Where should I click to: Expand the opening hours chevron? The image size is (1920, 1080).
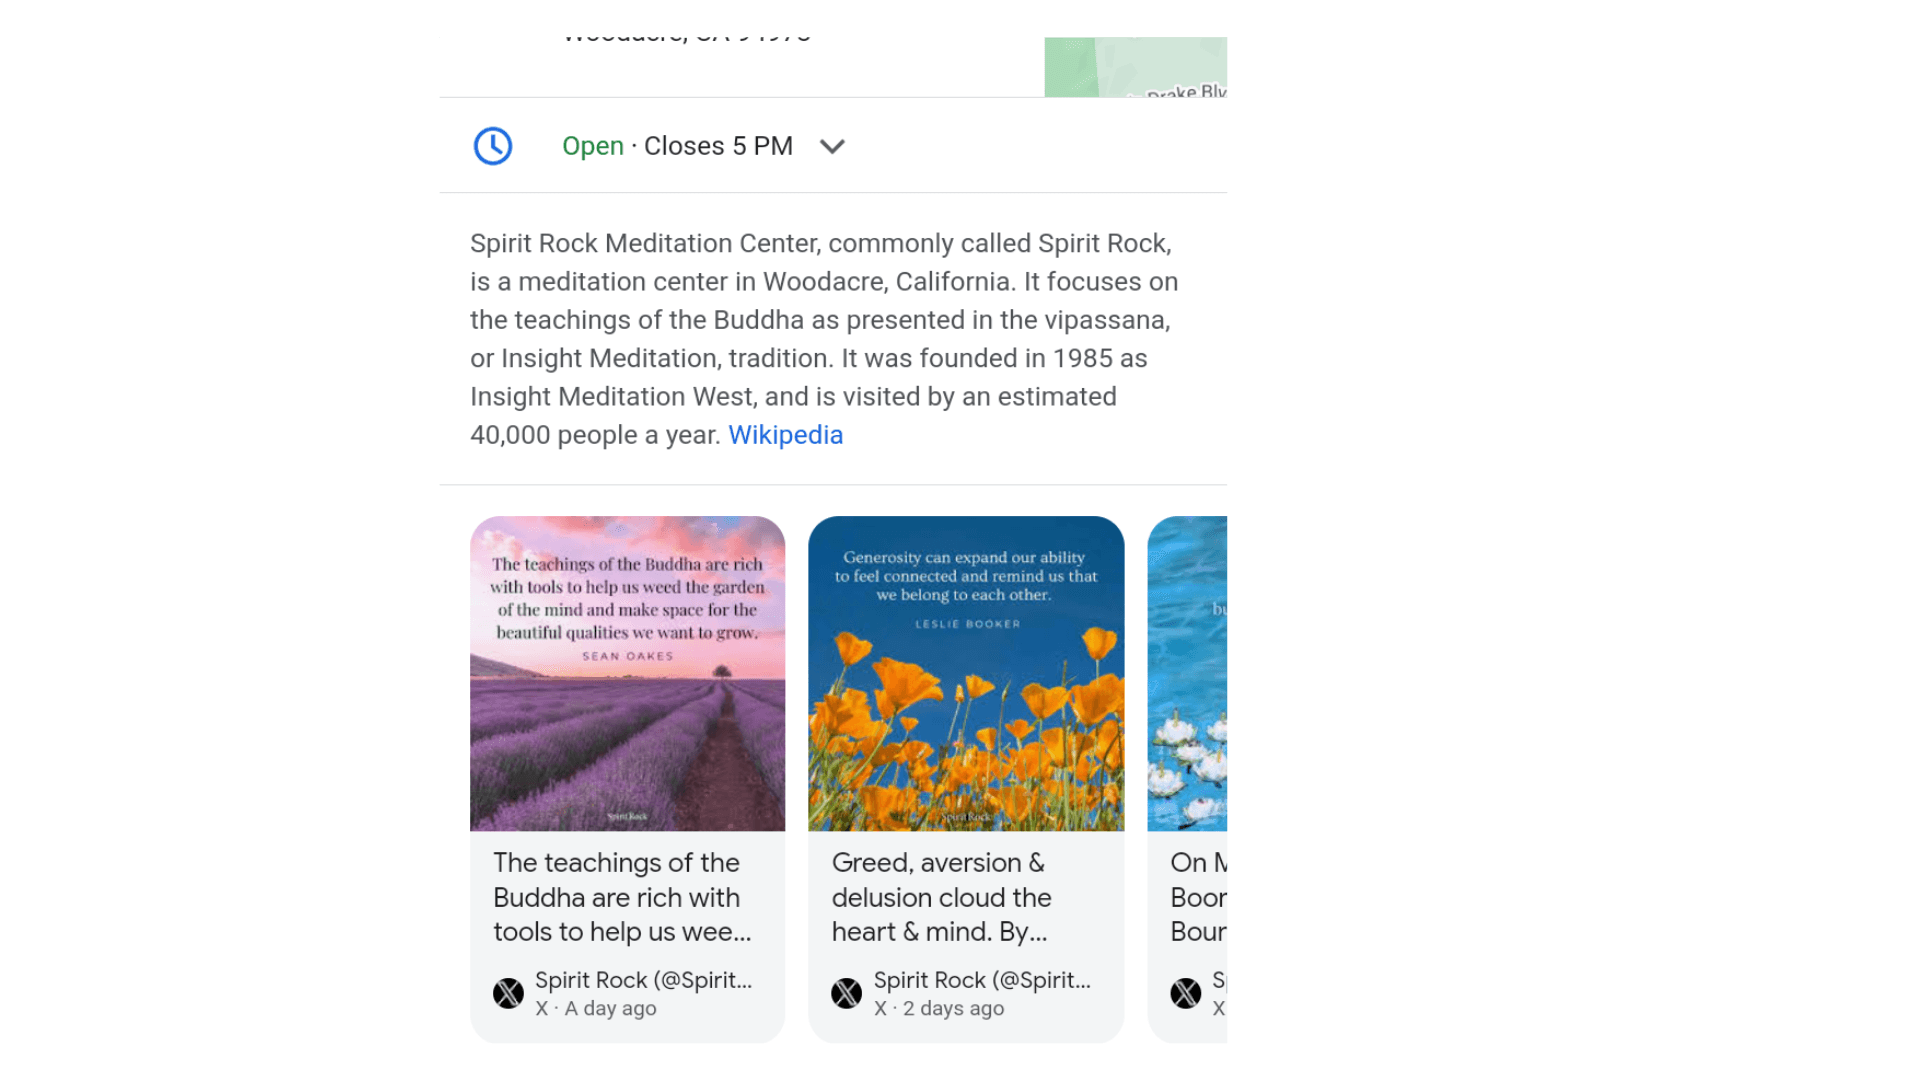(x=832, y=147)
